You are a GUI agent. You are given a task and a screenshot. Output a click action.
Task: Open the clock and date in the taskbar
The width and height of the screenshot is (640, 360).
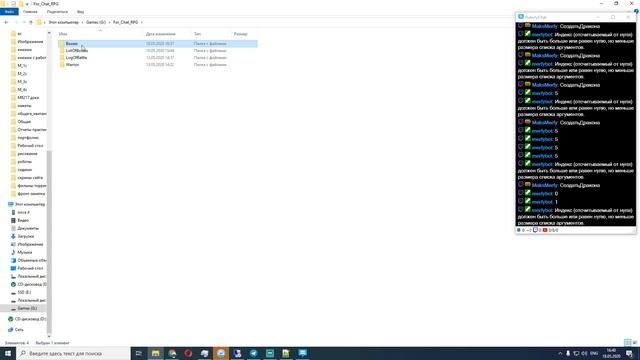tap(611, 353)
